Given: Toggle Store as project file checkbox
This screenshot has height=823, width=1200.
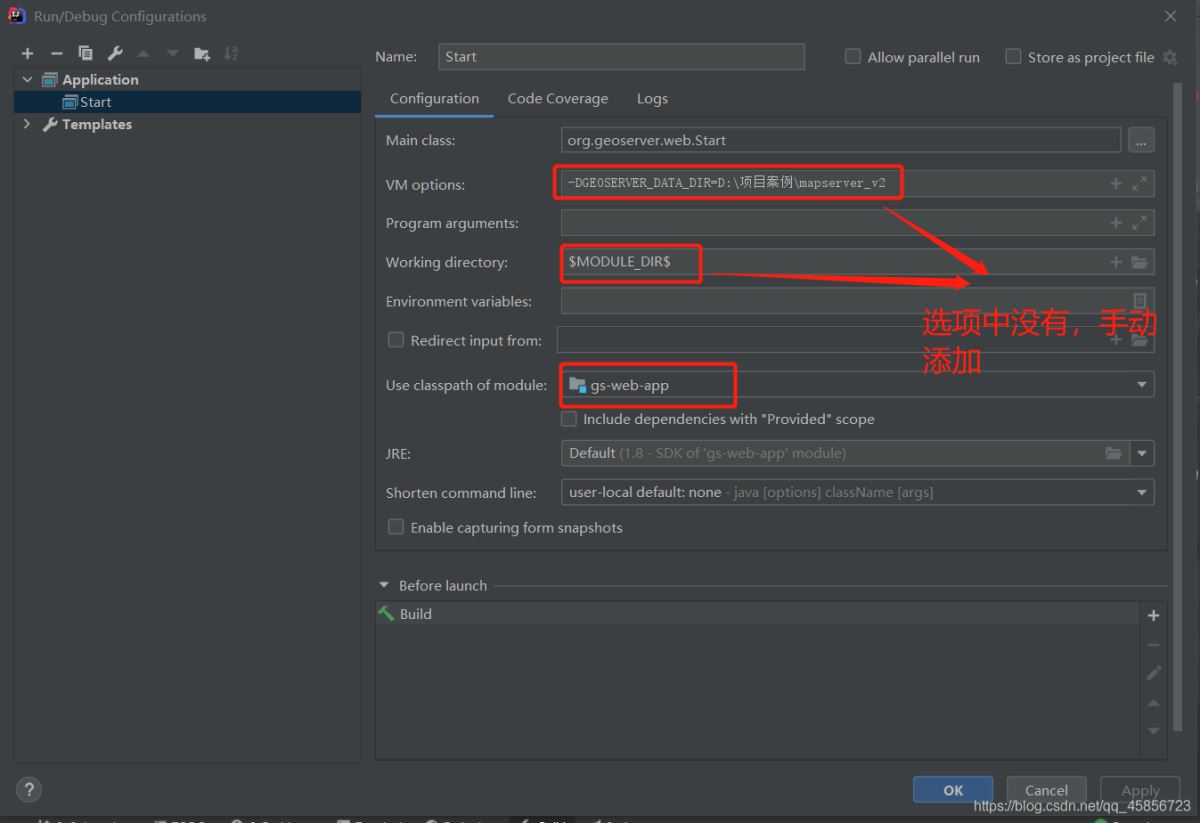Looking at the screenshot, I should point(1013,57).
